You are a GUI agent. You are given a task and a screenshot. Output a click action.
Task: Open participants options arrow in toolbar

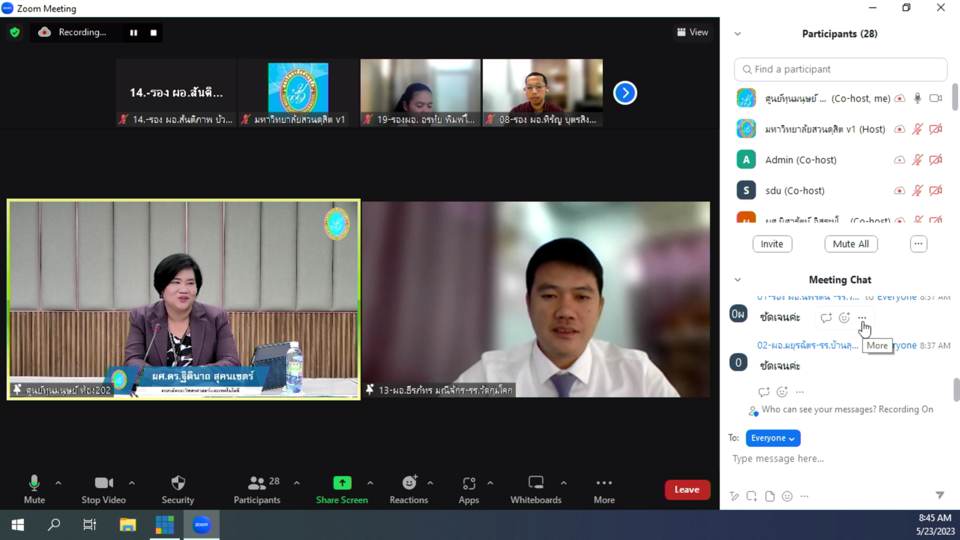(297, 483)
